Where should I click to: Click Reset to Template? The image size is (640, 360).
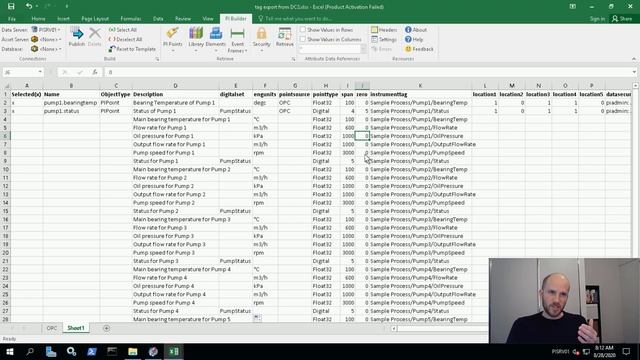click(132, 49)
